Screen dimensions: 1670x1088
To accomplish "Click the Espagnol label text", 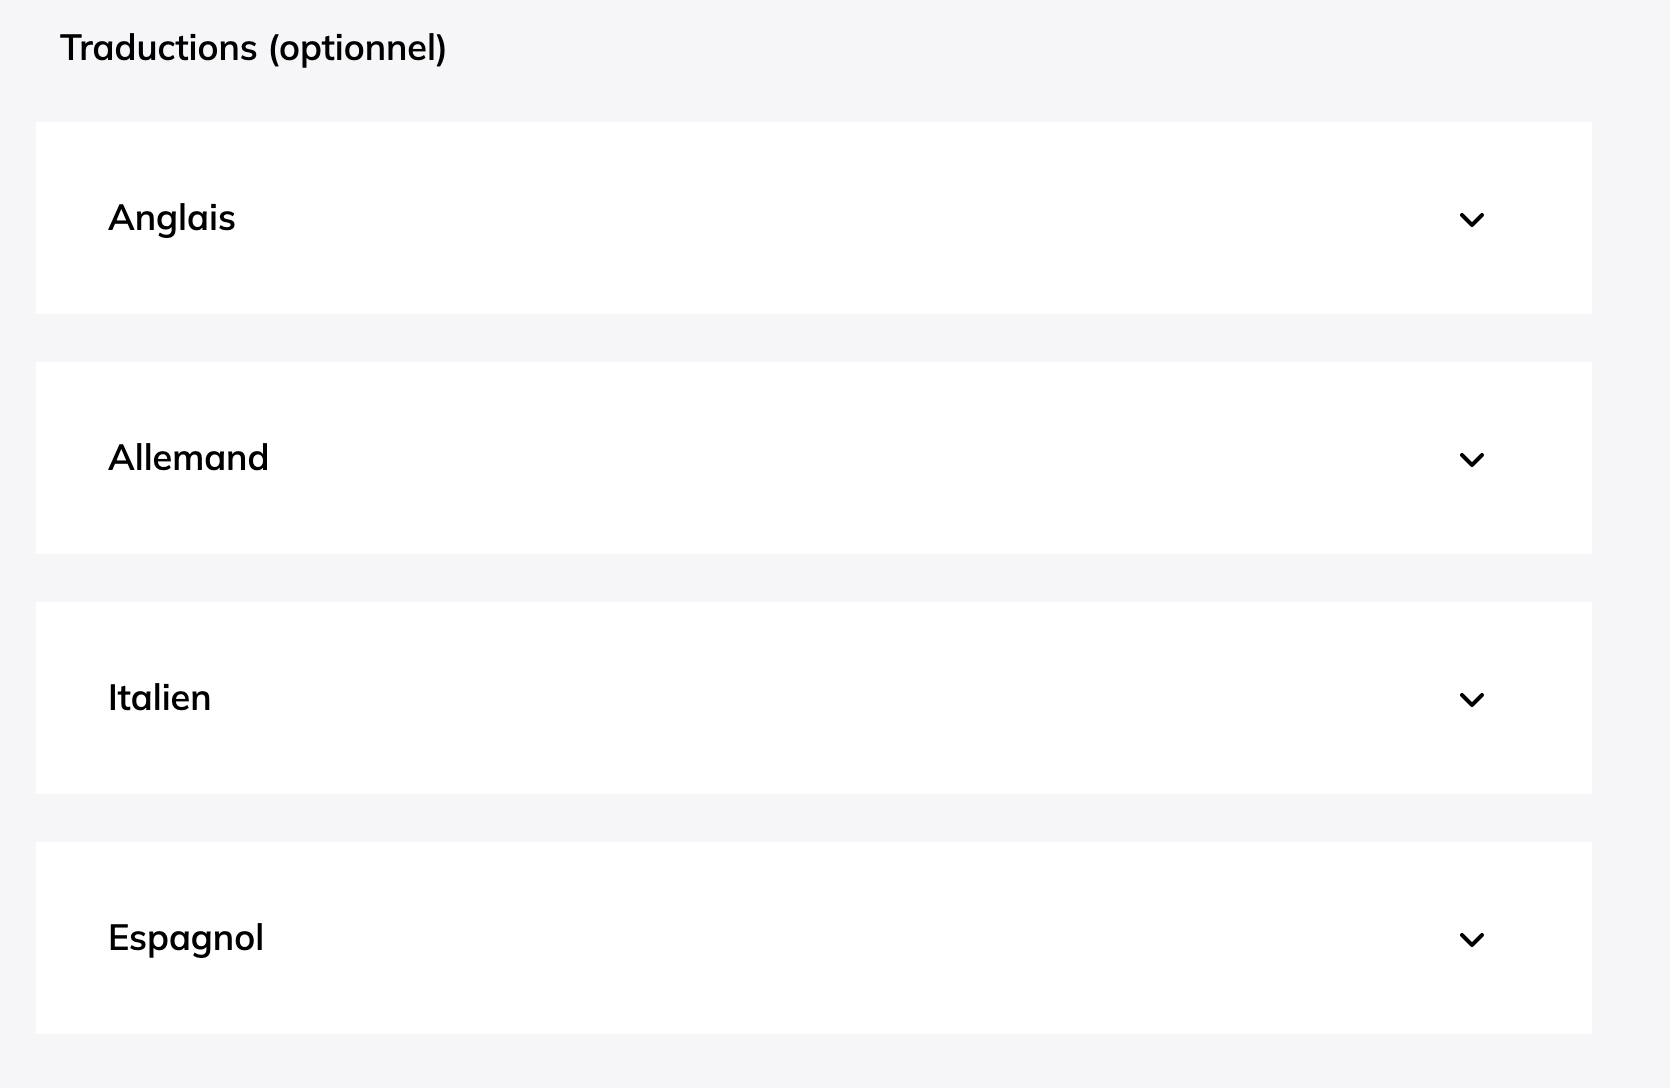I will [185, 939].
